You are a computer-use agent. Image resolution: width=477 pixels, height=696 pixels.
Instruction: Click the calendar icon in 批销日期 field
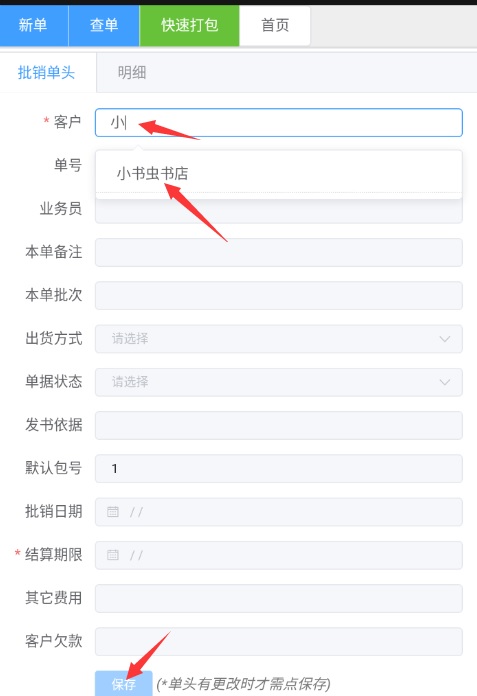coord(113,512)
